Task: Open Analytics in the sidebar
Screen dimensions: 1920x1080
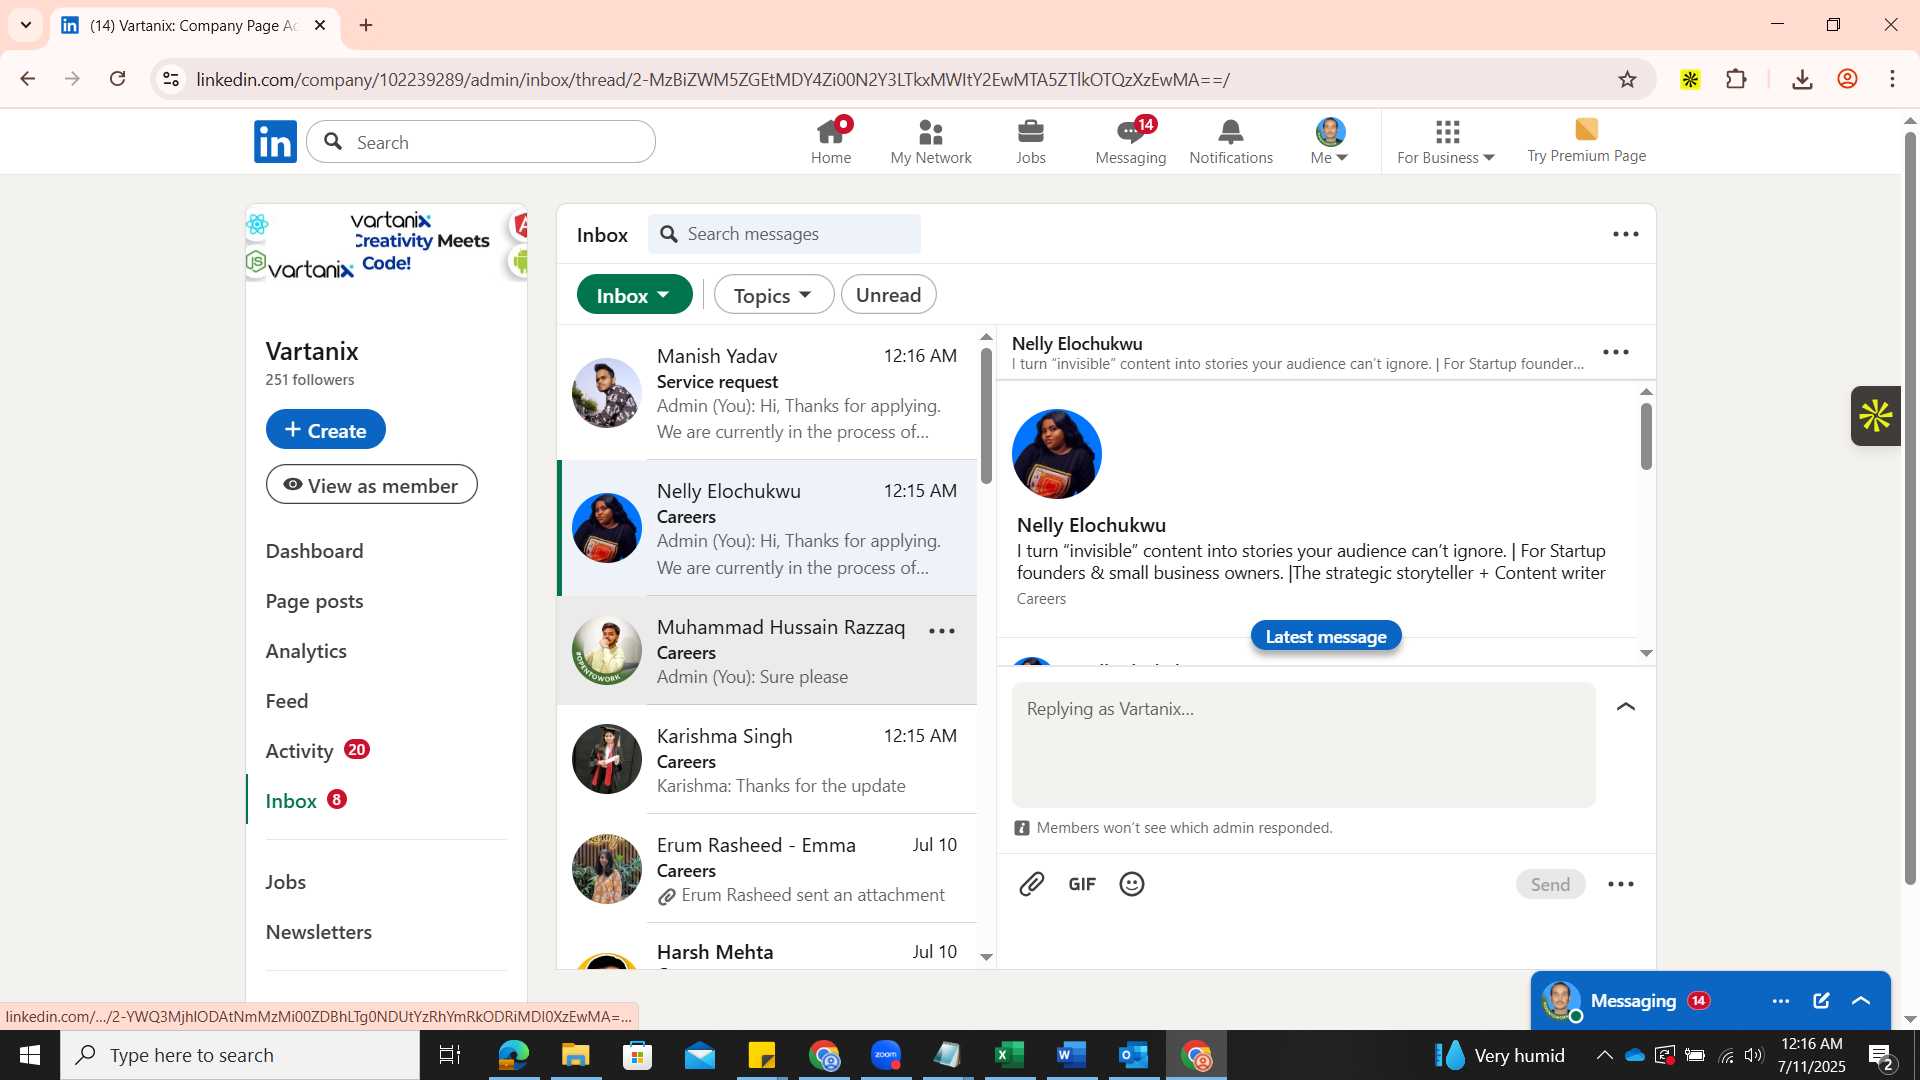Action: (x=306, y=651)
